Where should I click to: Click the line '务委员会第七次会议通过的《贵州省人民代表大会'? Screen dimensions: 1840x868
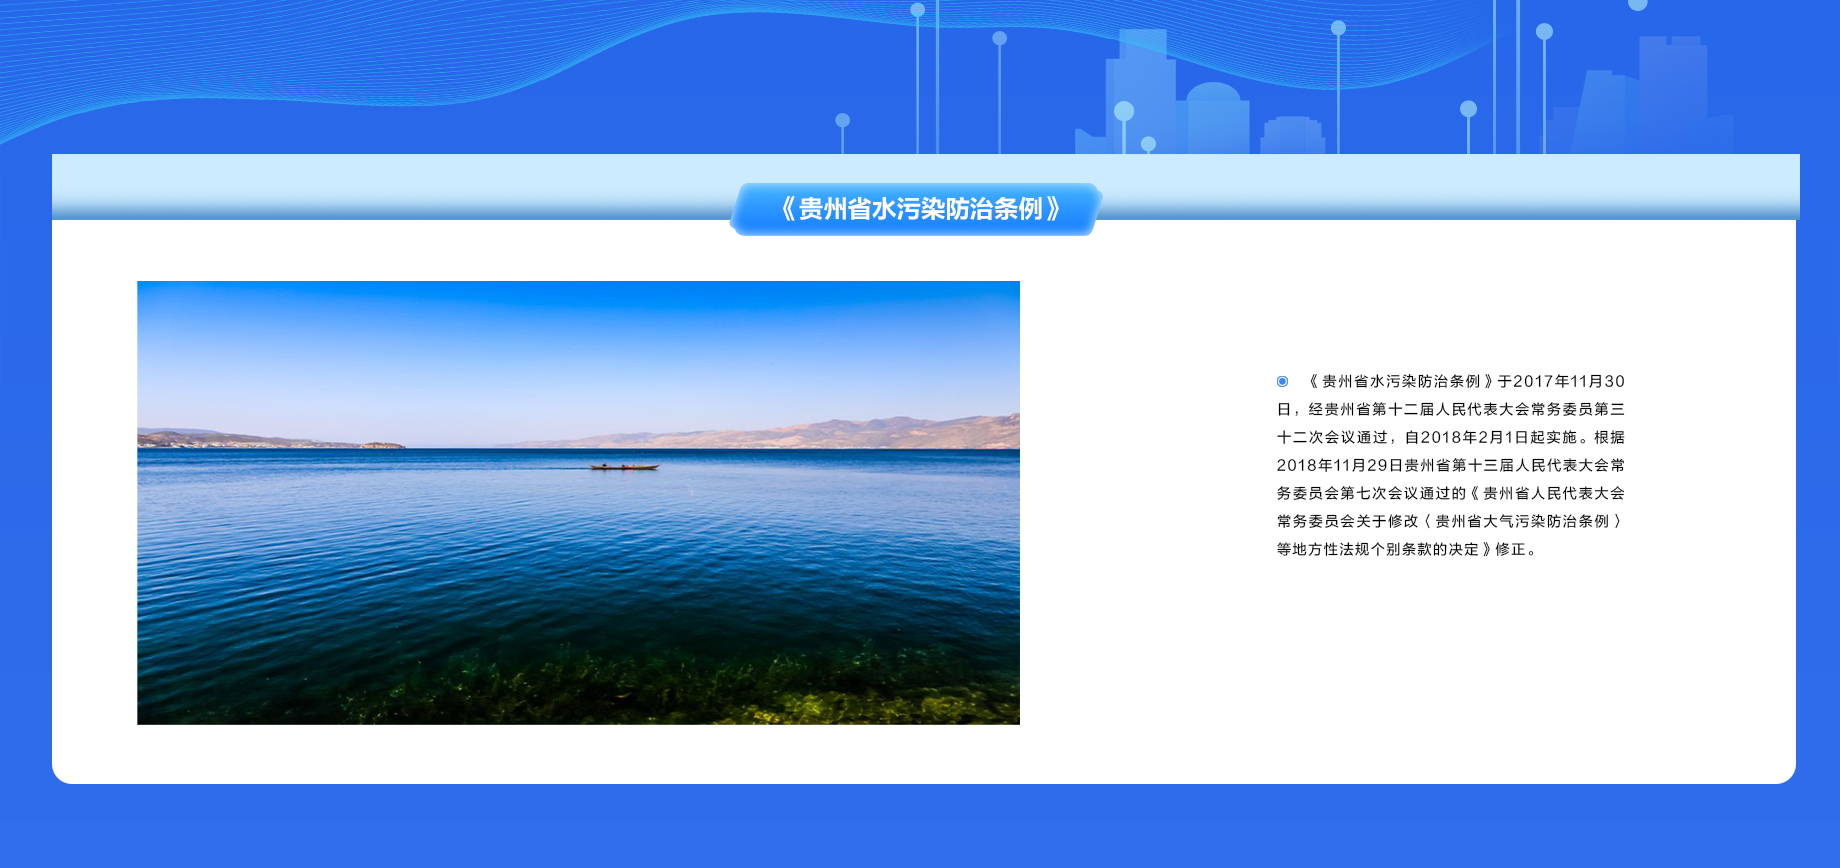tap(1451, 493)
